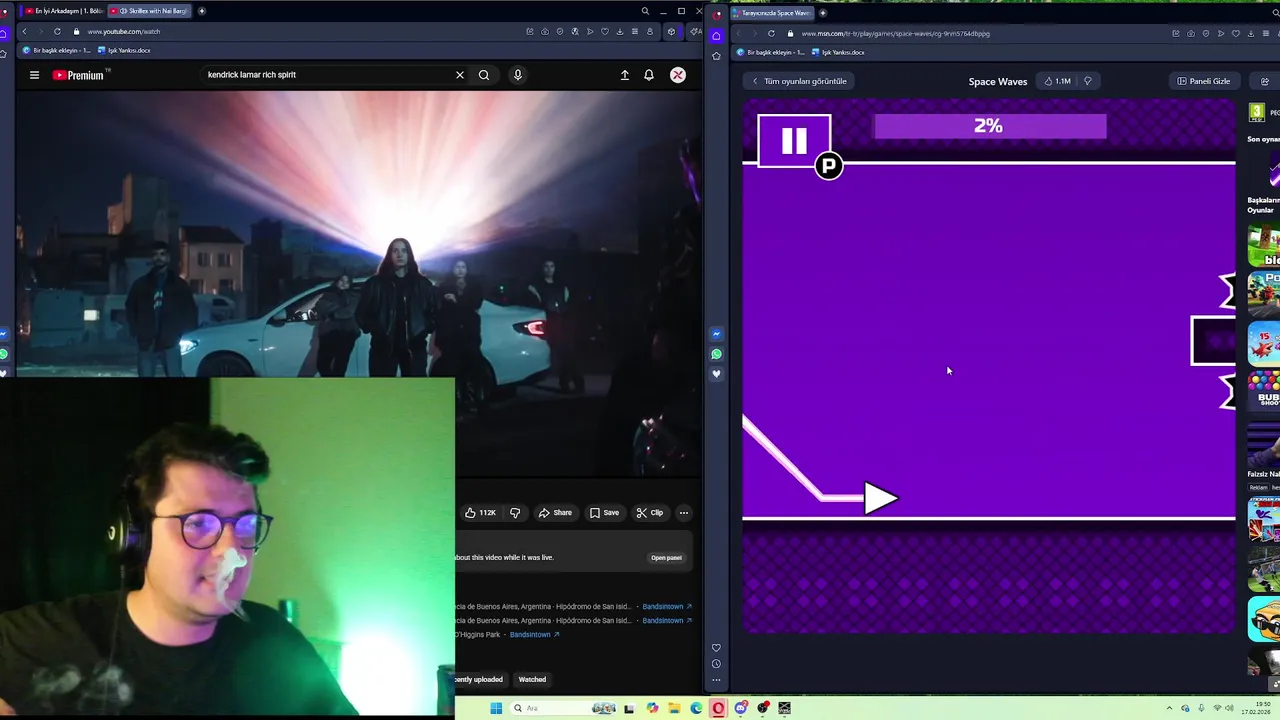Open the YouTube account avatar menu

(x=678, y=75)
